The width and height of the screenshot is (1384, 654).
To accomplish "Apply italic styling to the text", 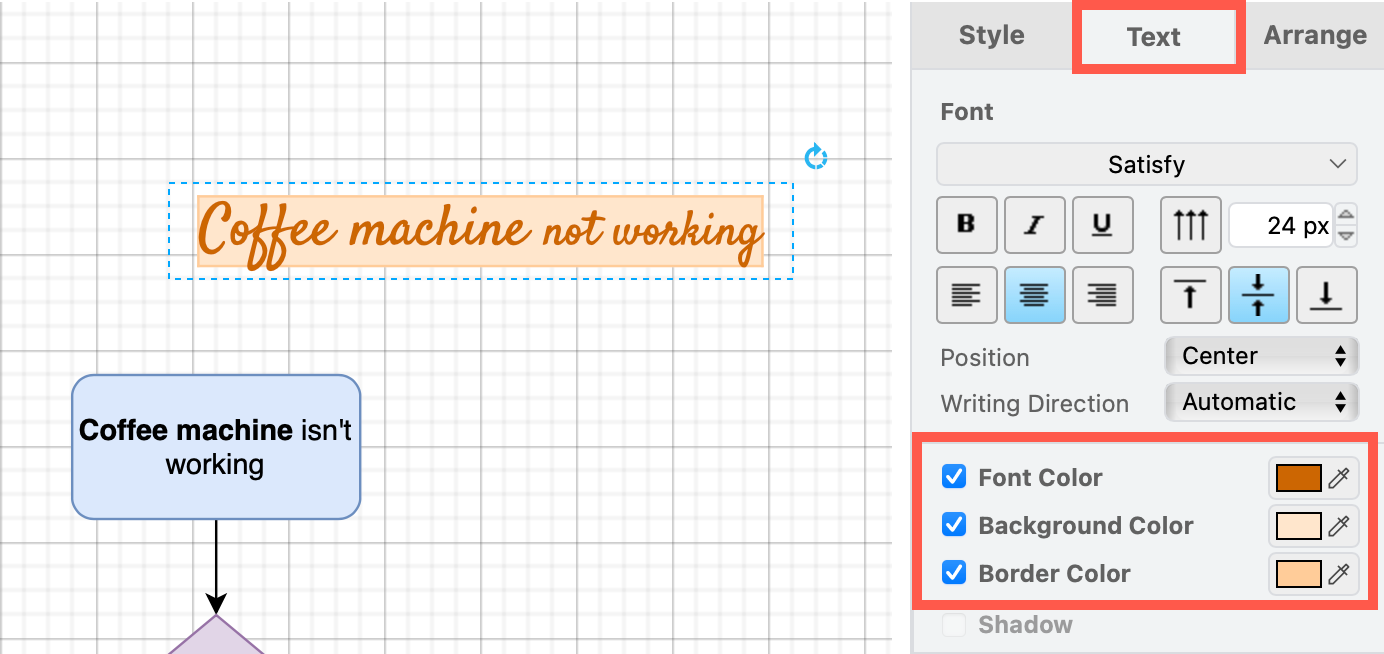I will pos(1034,224).
